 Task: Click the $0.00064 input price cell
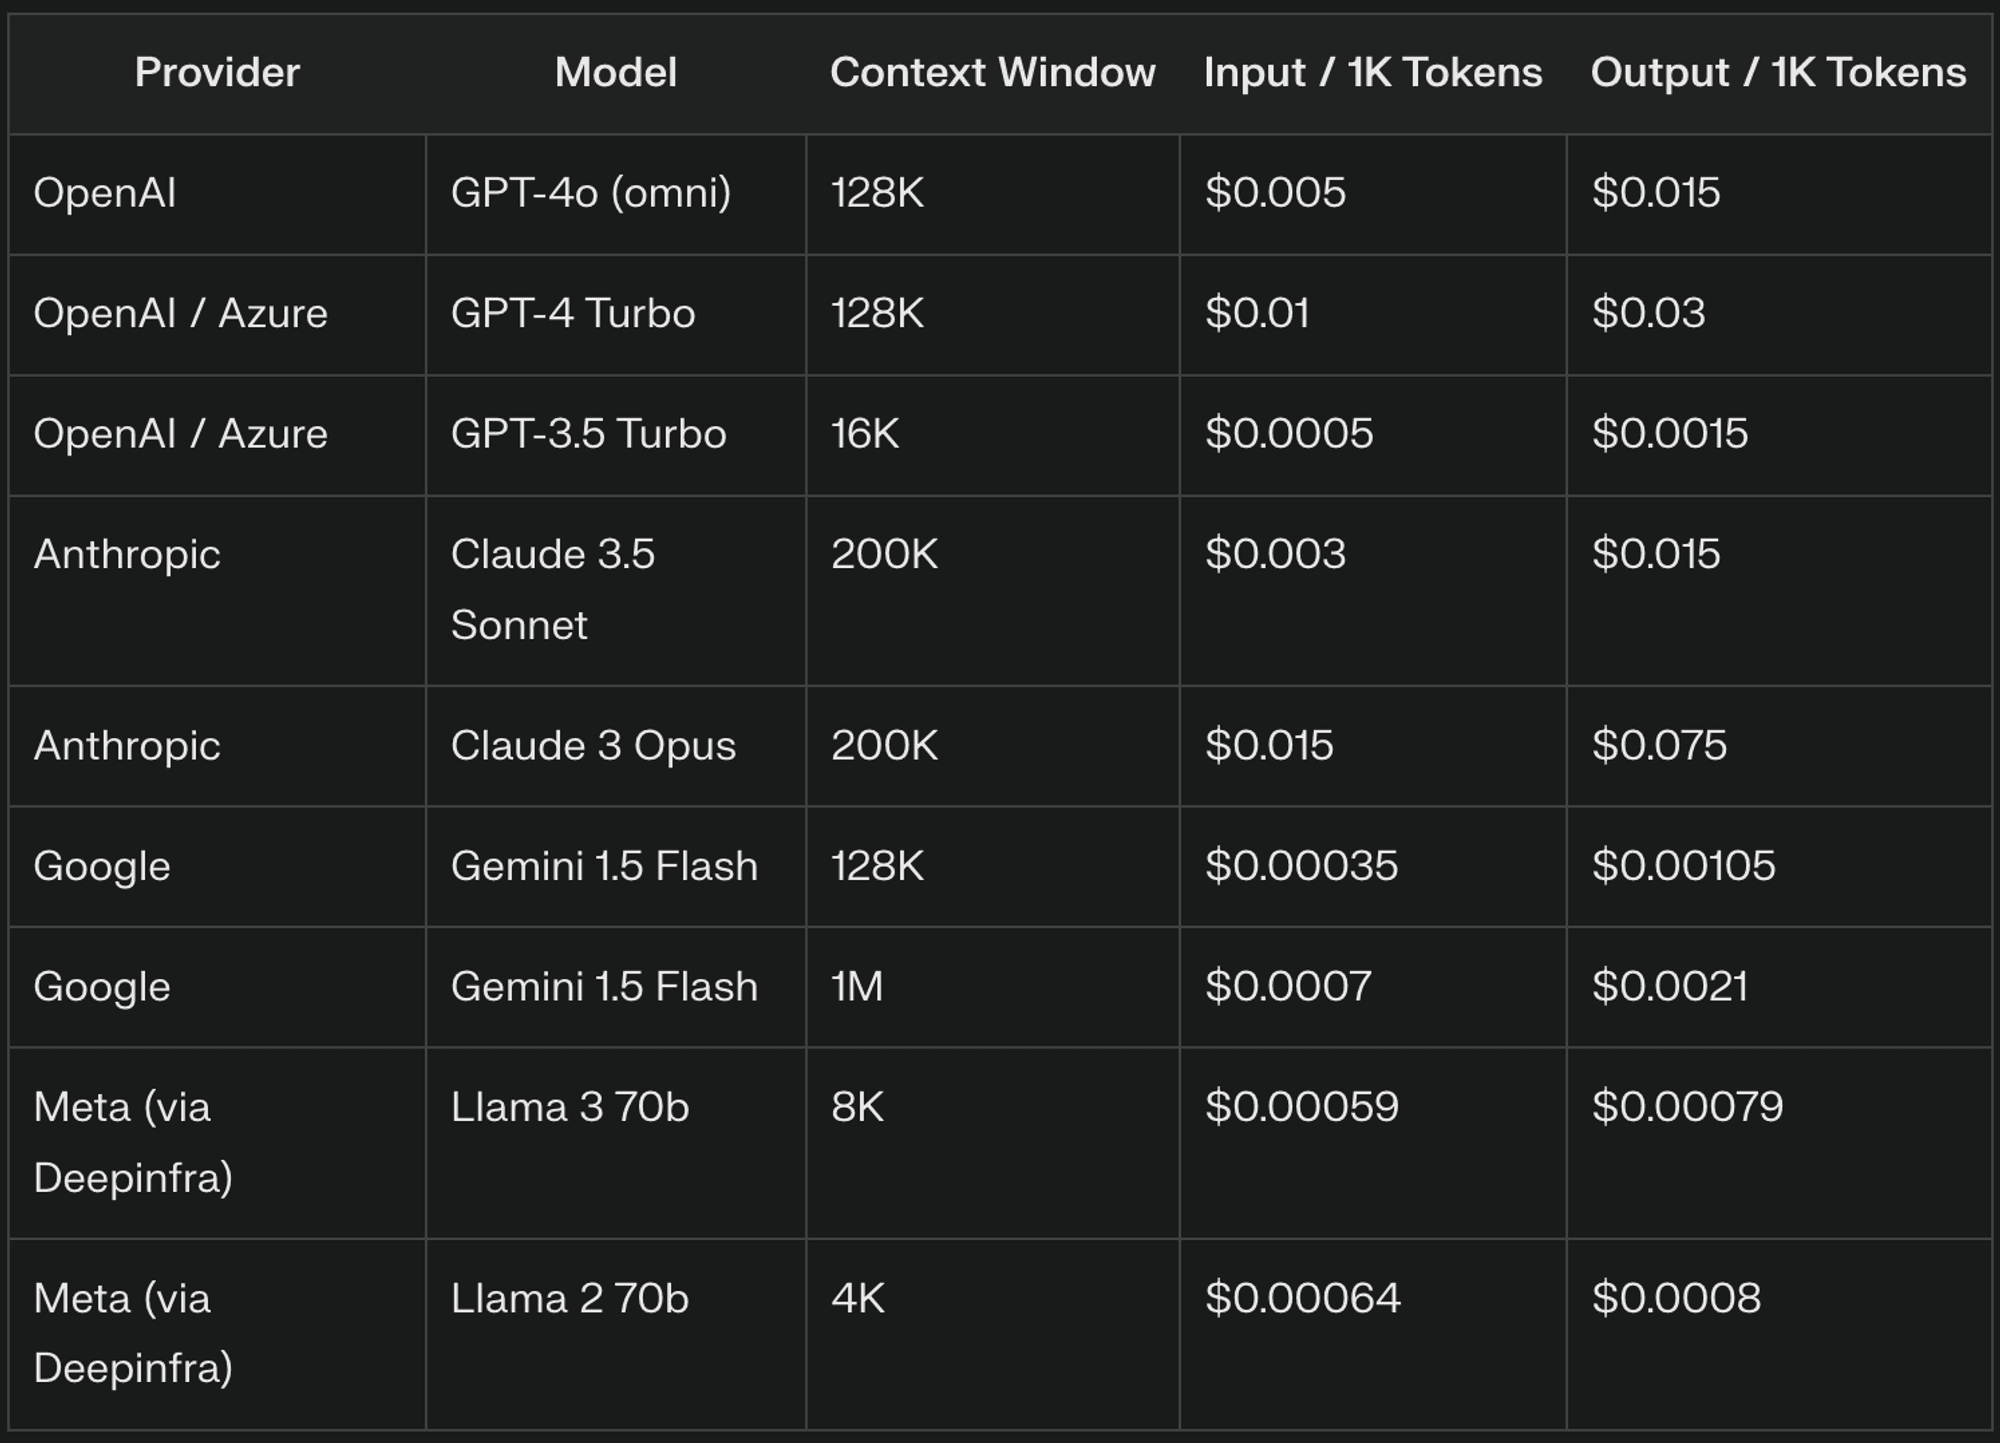[x=1373, y=1334]
